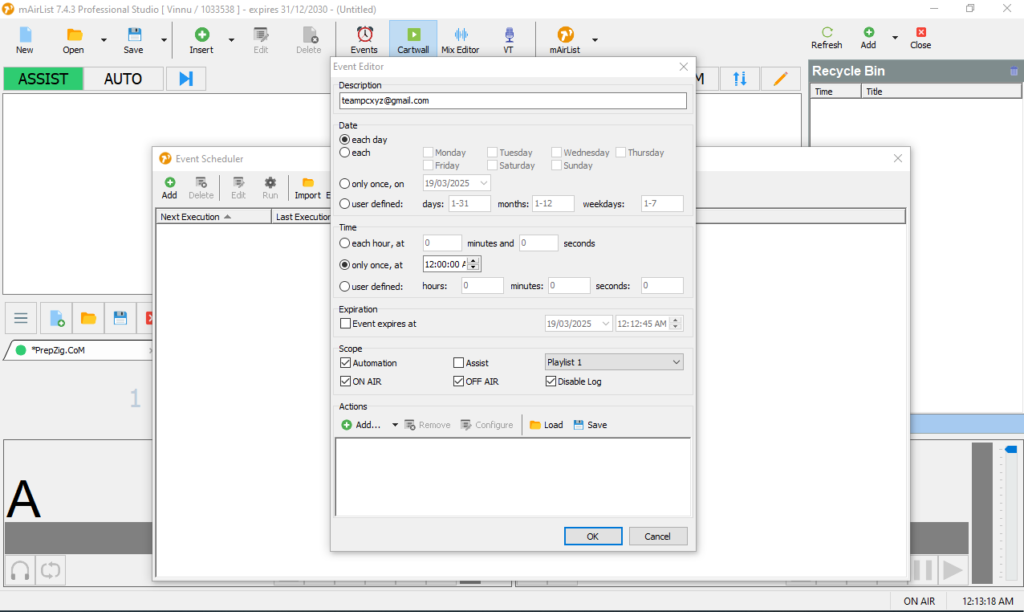1024x612 pixels.
Task: Click Add in the Event Scheduler toolbar
Action: [169, 188]
